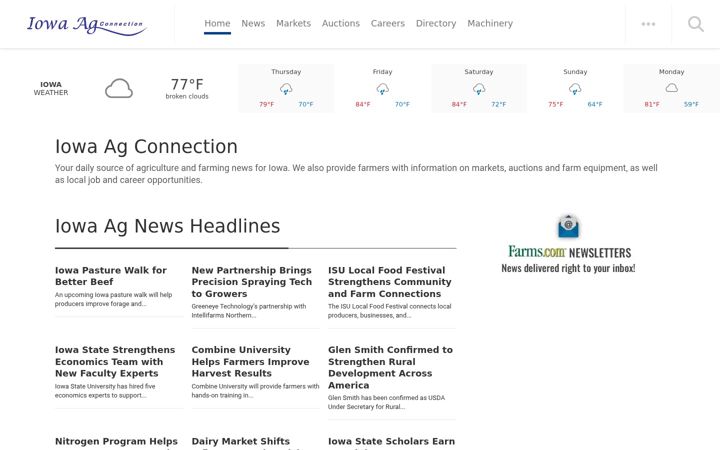Viewport: 720px width, 450px height.
Task: Click Friday's 84°F high temperature
Action: [363, 104]
